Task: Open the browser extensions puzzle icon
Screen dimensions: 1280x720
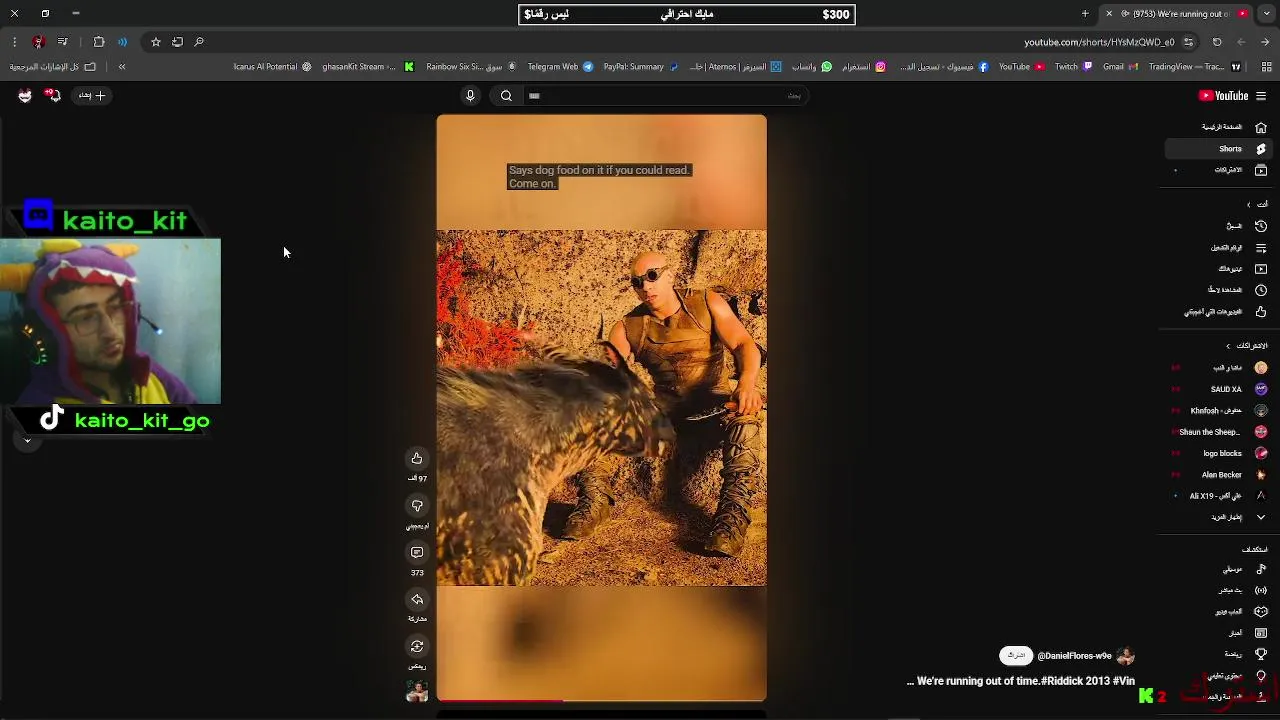Action: tap(99, 42)
